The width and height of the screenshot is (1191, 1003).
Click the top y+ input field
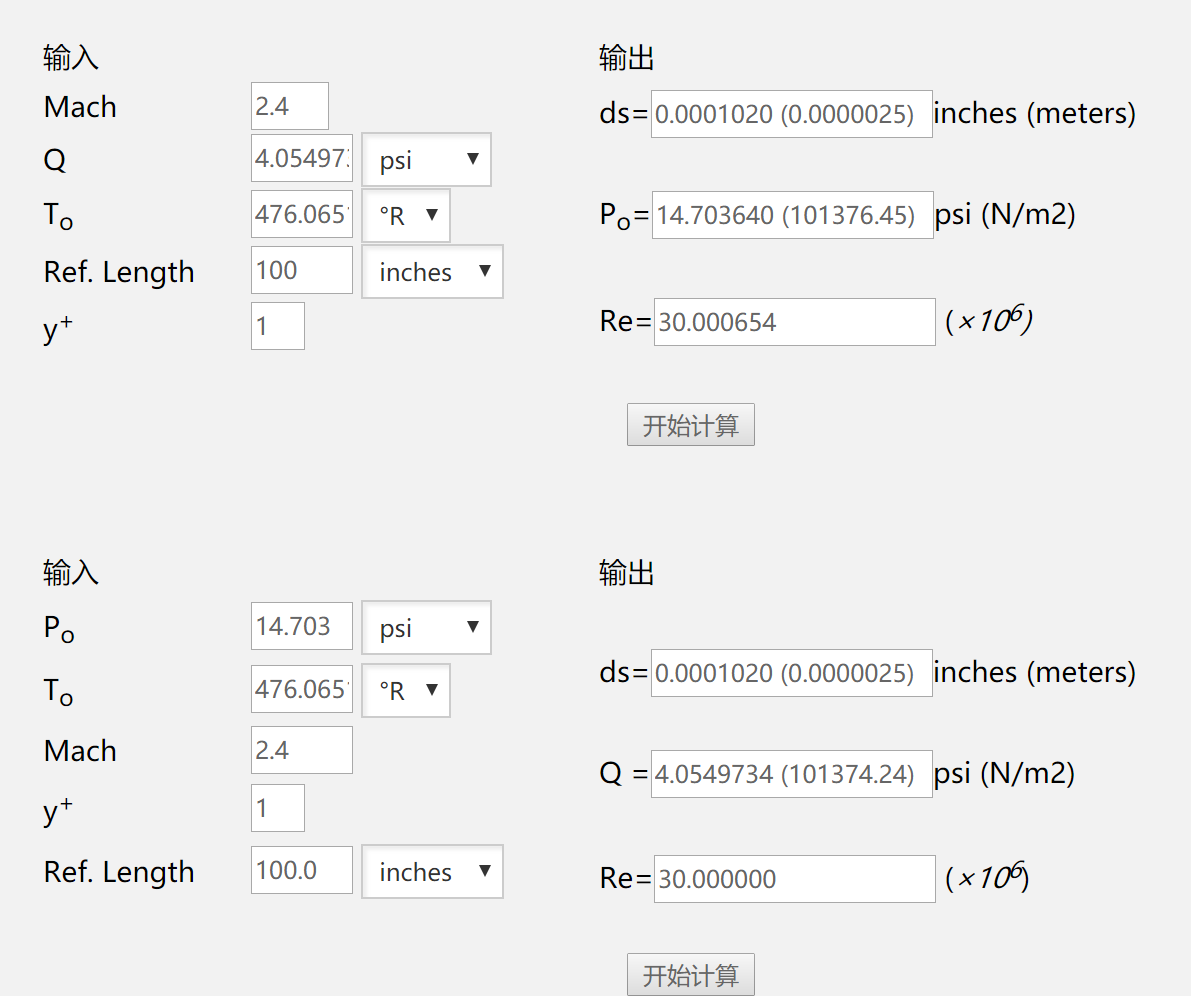tap(277, 327)
